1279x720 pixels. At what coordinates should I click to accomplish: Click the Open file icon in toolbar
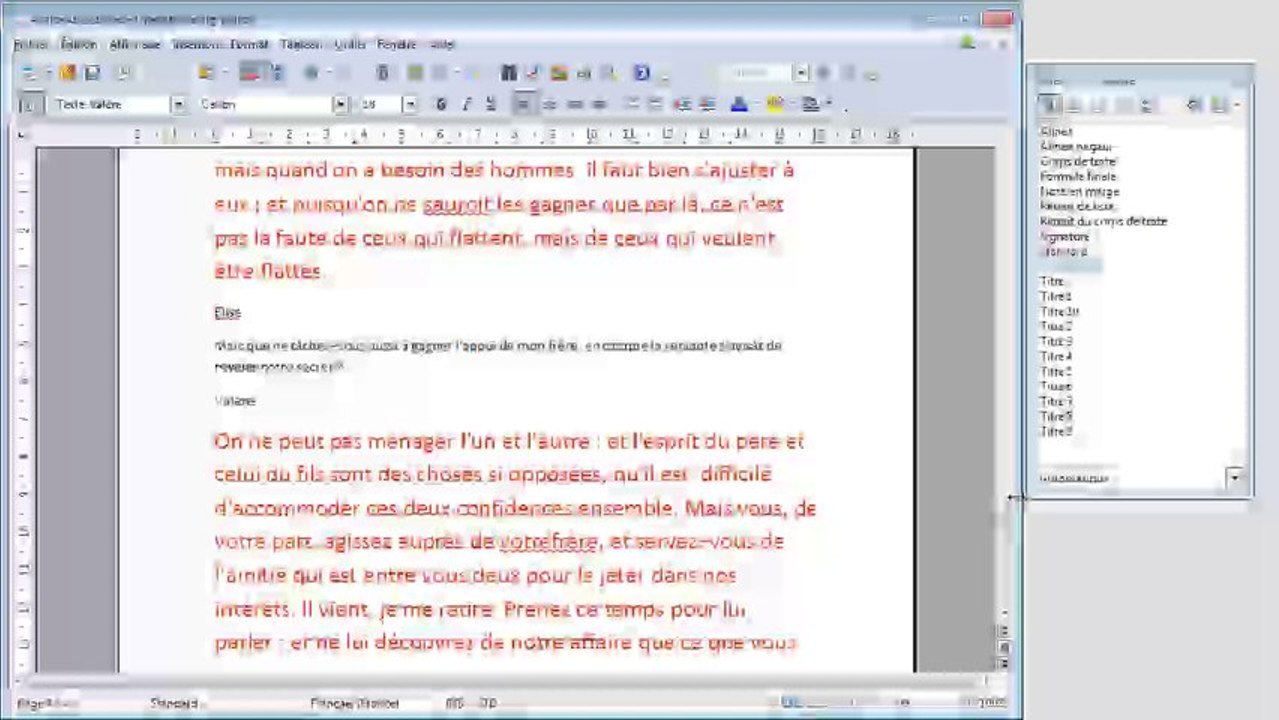(67, 73)
